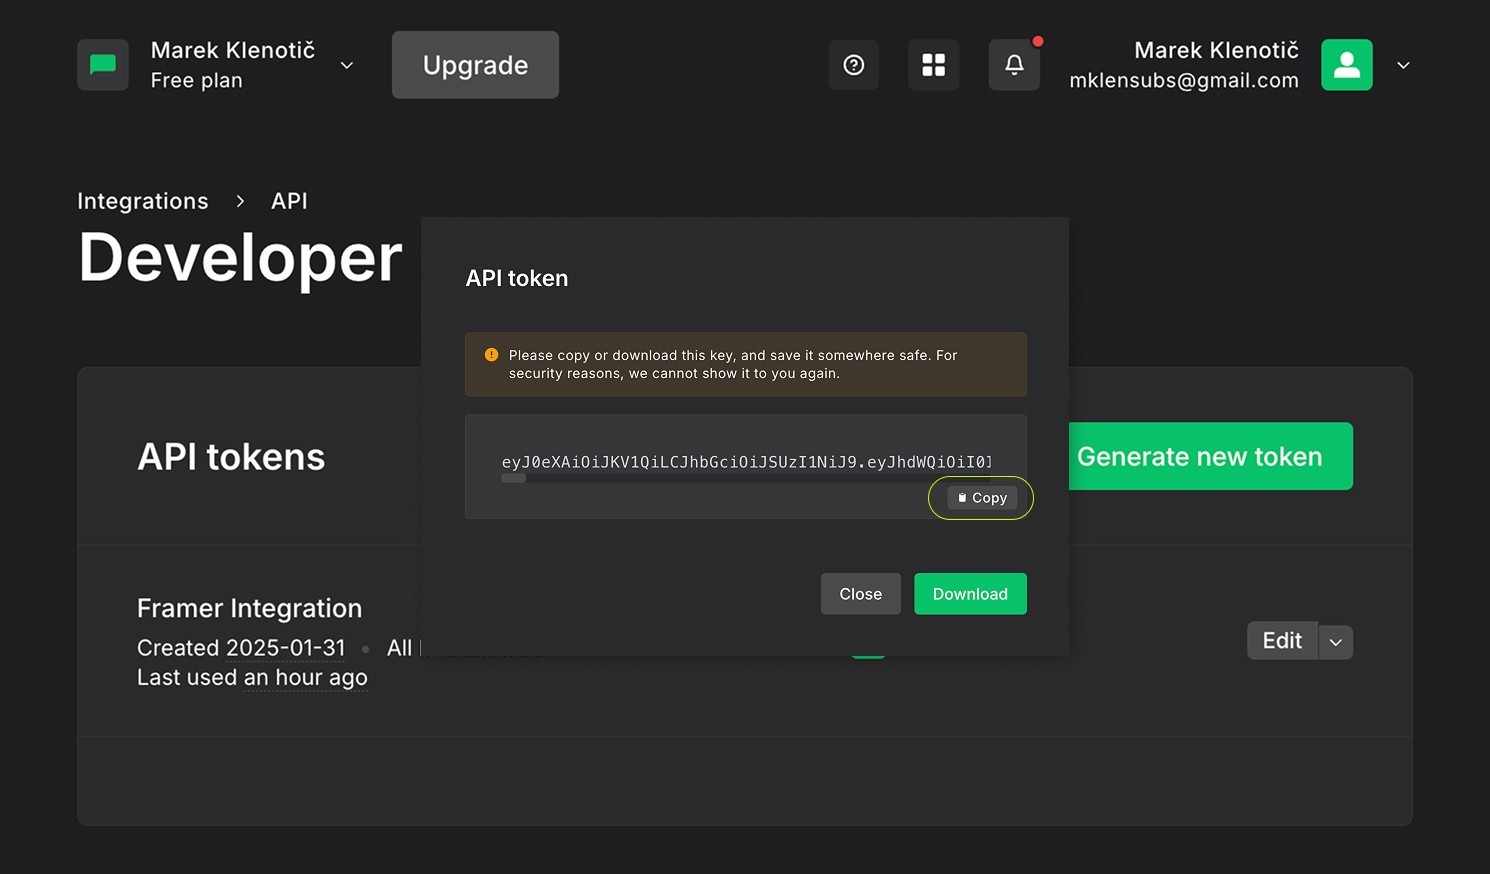1490x874 pixels.
Task: Click the green account avatar icon
Action: [1346, 64]
